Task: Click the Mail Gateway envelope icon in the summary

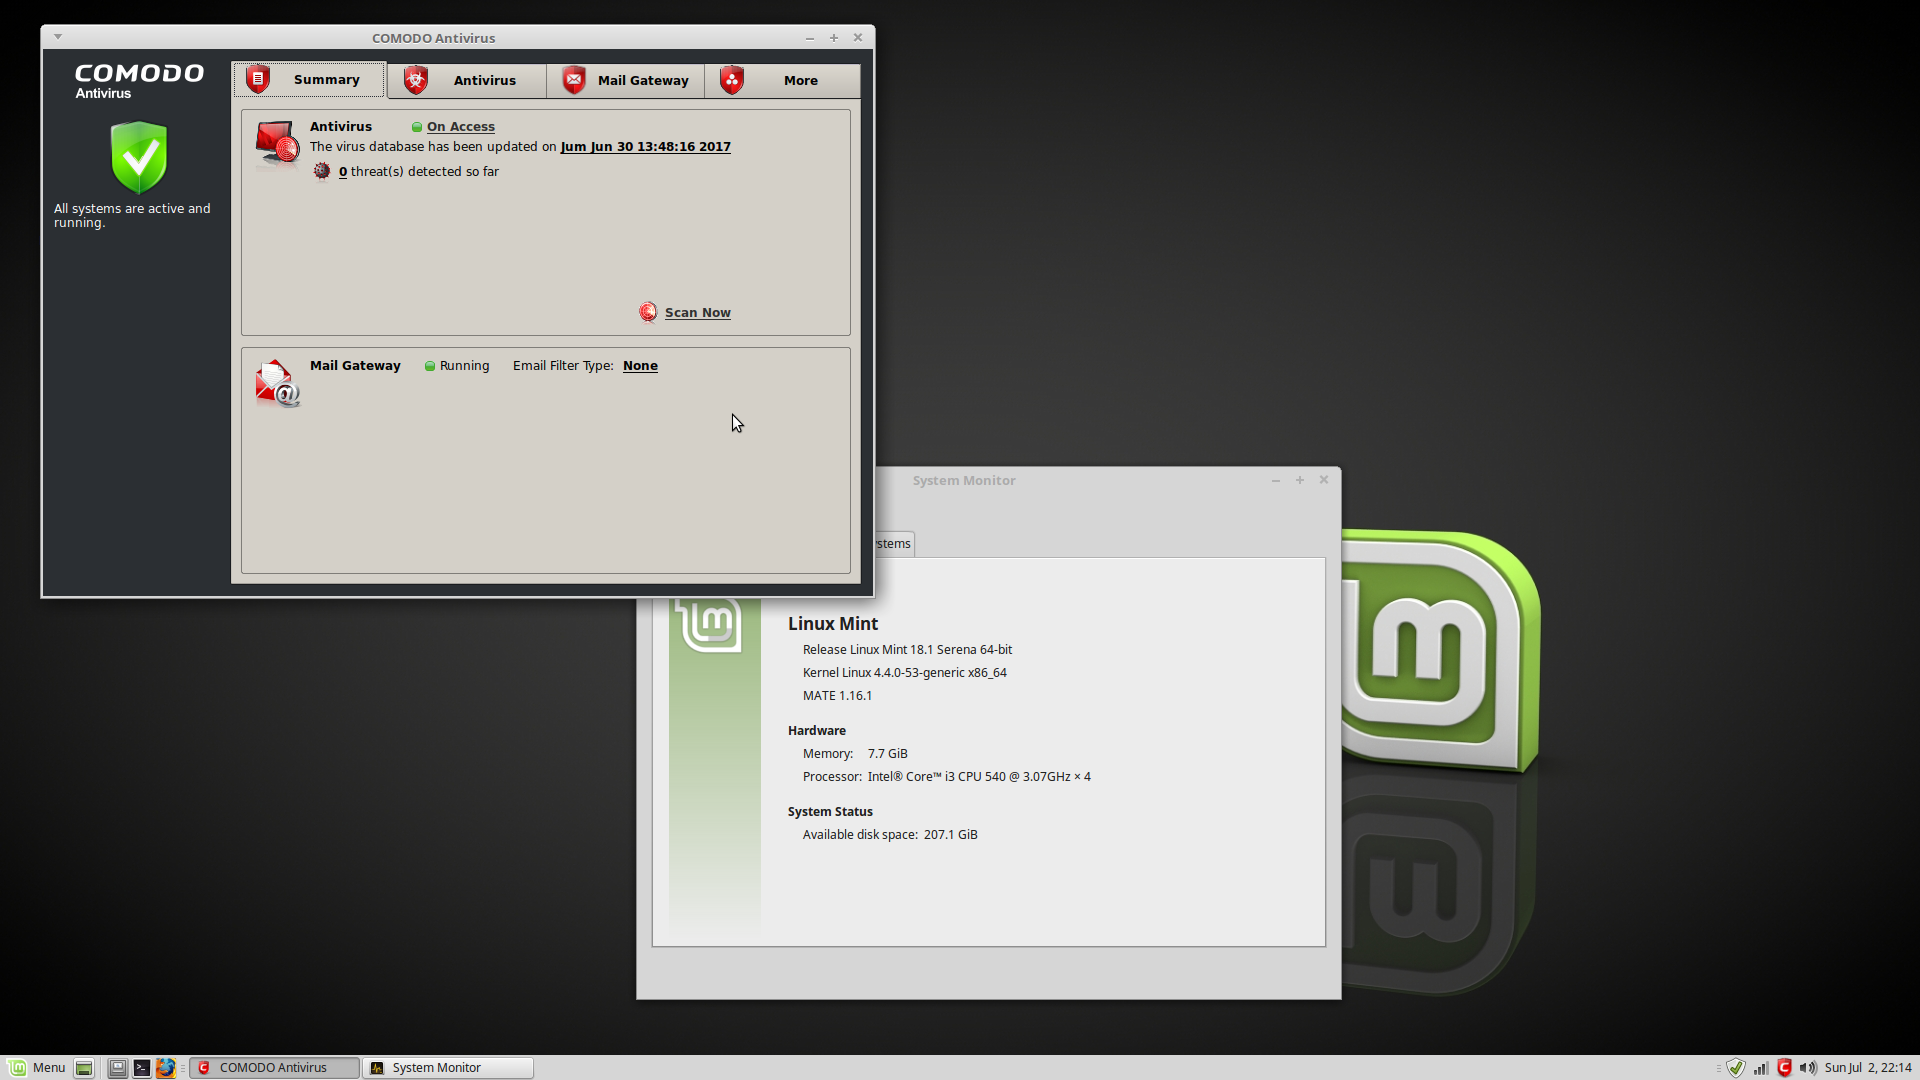Action: click(x=277, y=384)
